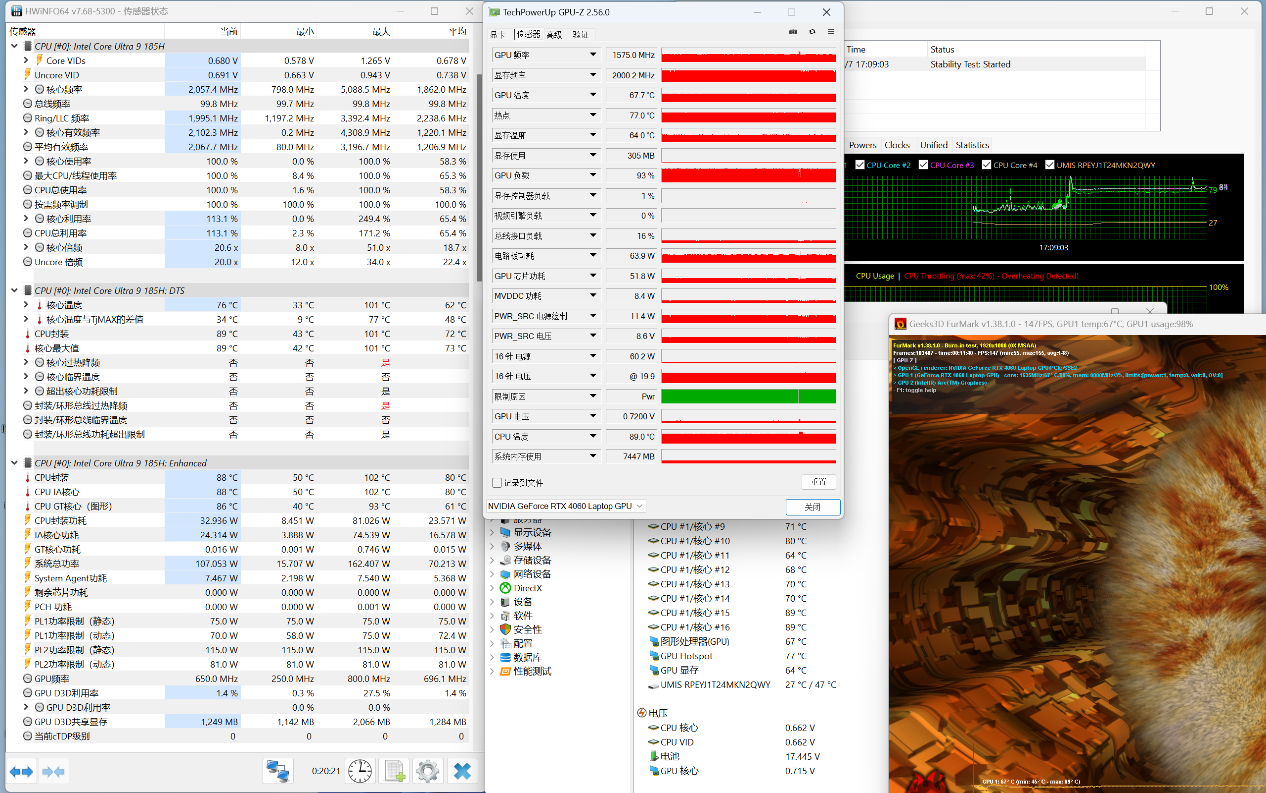Click the collapse-columns arrows icon in HWiNFO
The width and height of the screenshot is (1266, 793).
(54, 771)
